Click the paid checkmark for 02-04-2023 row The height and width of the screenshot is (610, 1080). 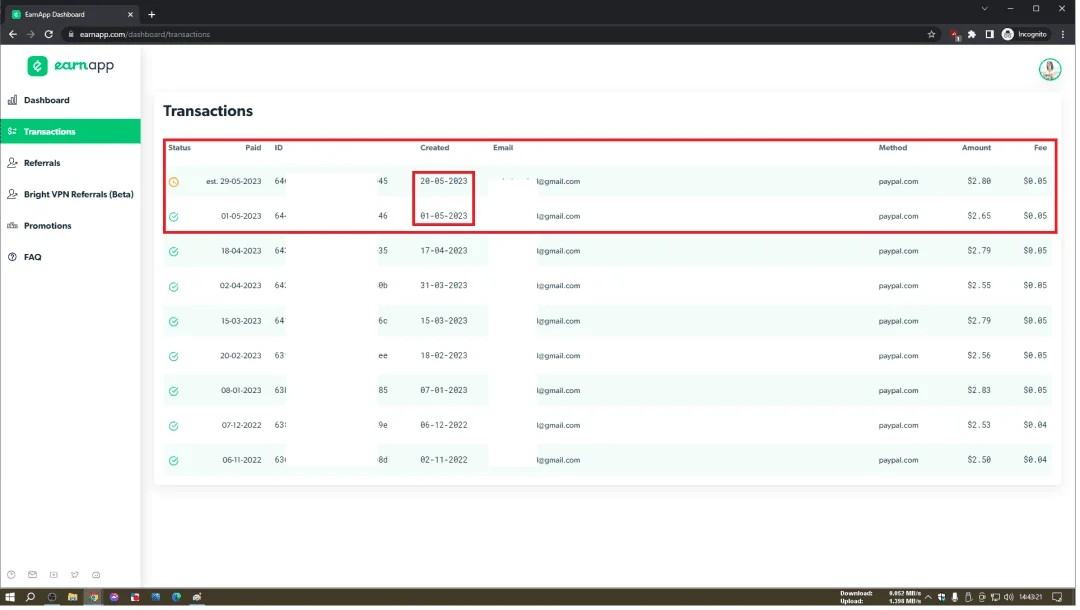pyautogui.click(x=174, y=287)
